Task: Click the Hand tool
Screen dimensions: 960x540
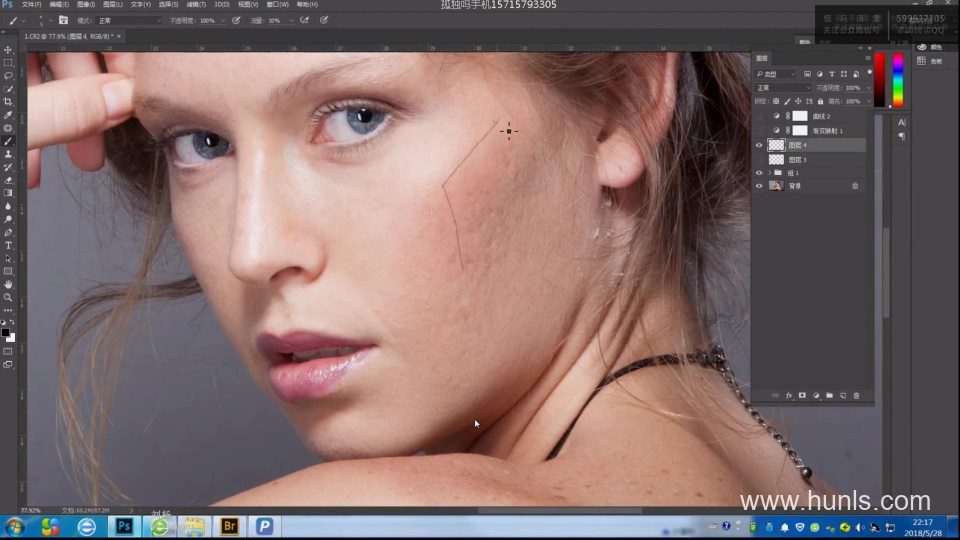Action: pos(8,284)
